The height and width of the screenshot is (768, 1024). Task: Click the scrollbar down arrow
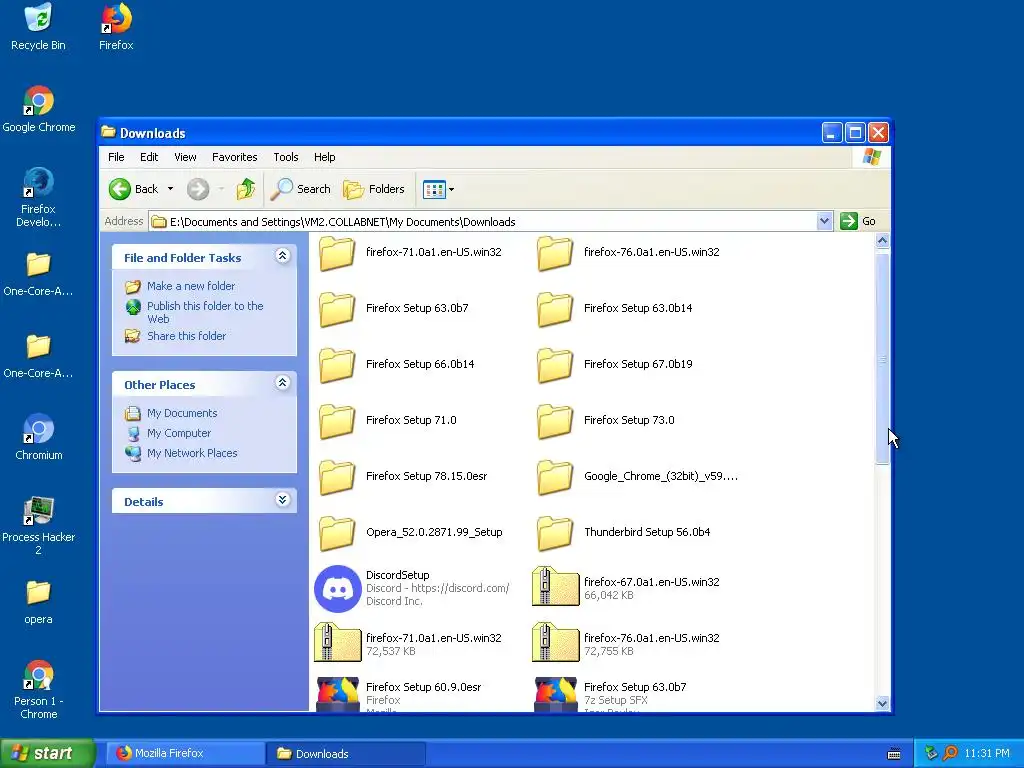coord(882,703)
